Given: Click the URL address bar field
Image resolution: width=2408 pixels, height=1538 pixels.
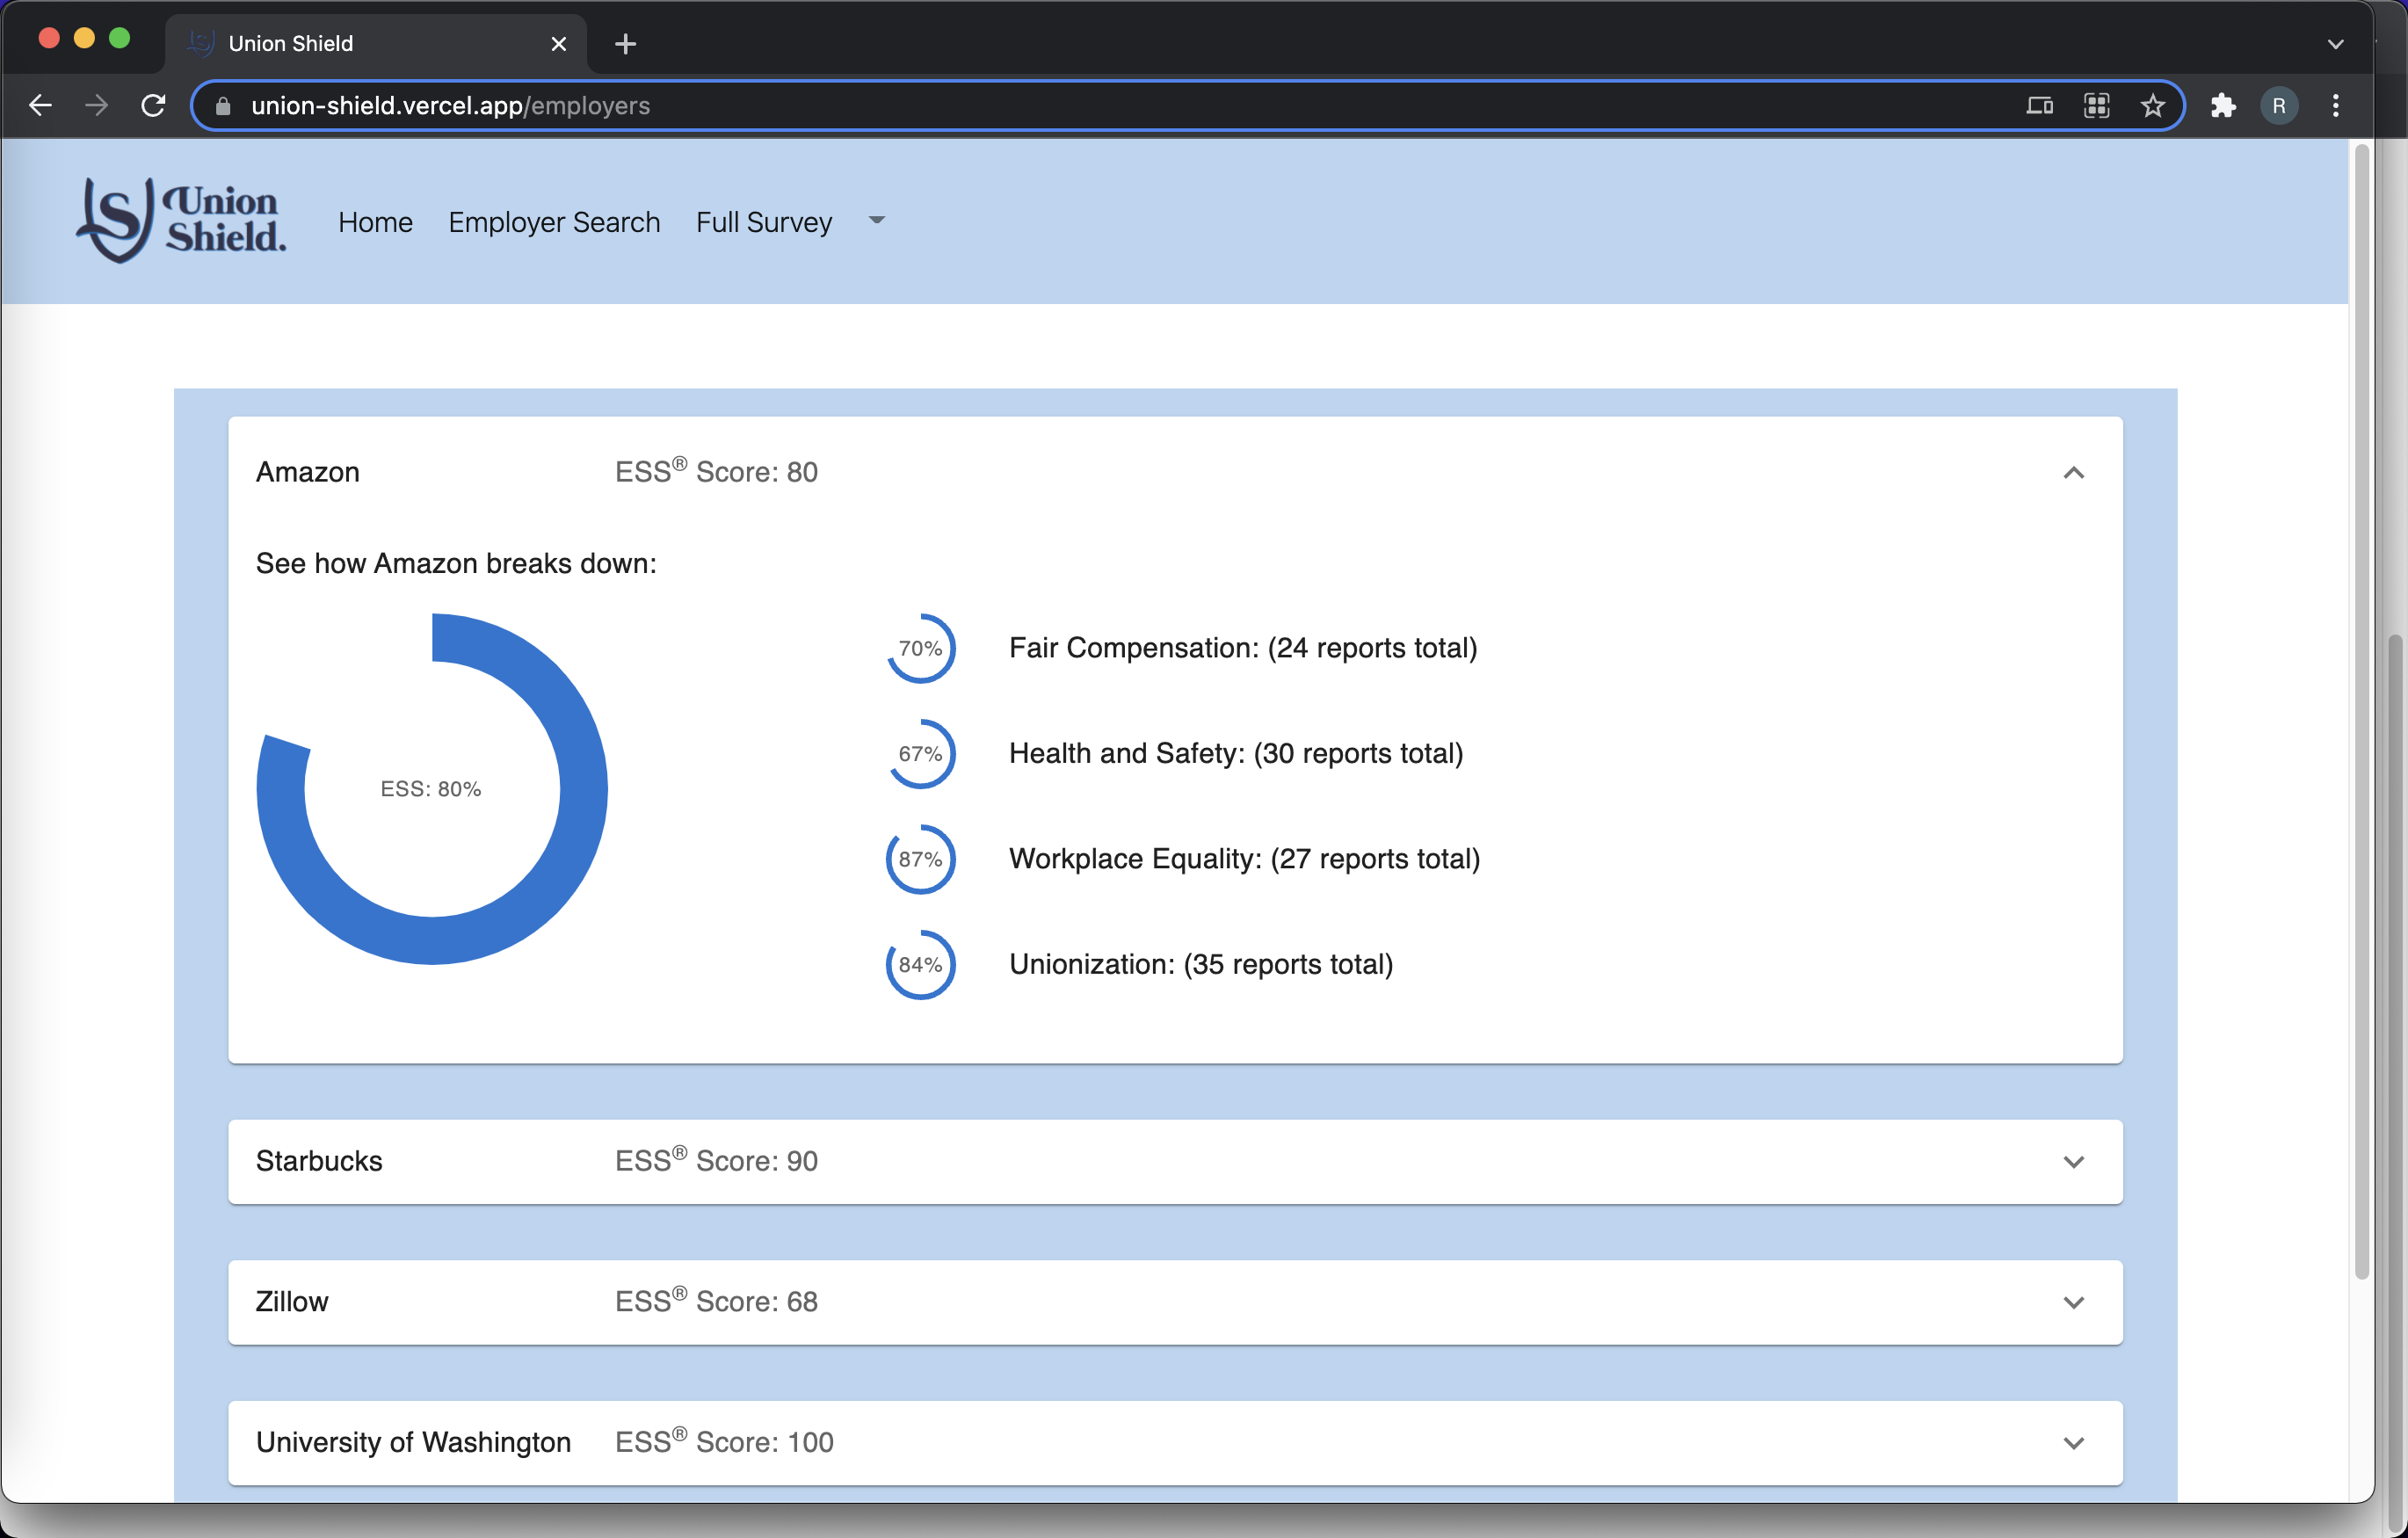Looking at the screenshot, I should 1100,106.
